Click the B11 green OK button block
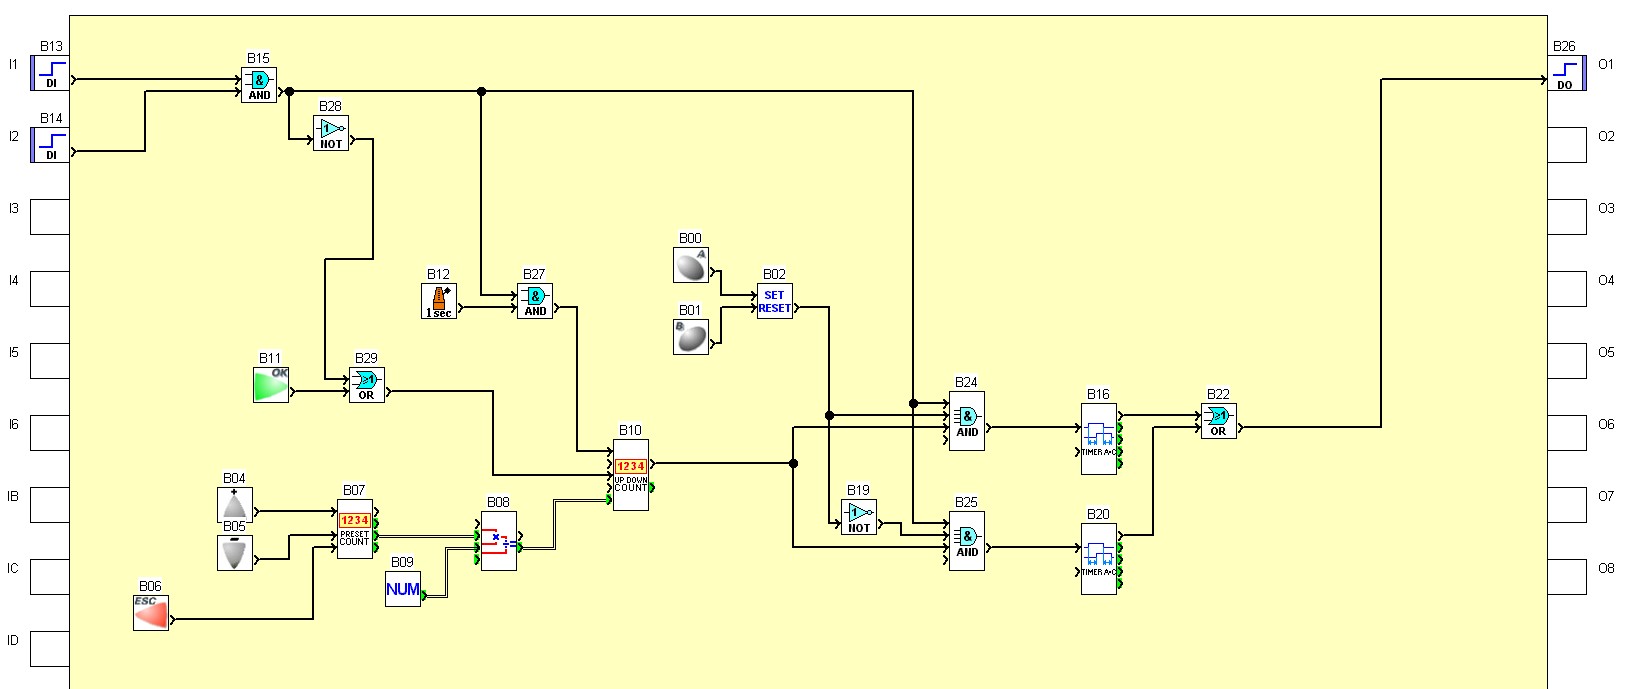 (271, 385)
